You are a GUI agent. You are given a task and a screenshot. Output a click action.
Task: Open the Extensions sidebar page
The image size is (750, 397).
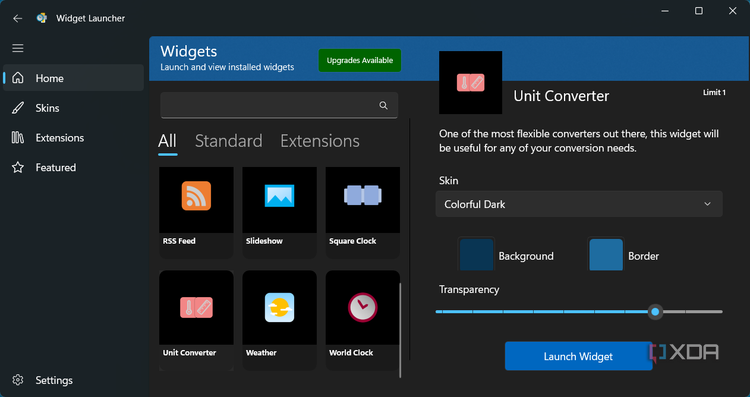(73, 138)
